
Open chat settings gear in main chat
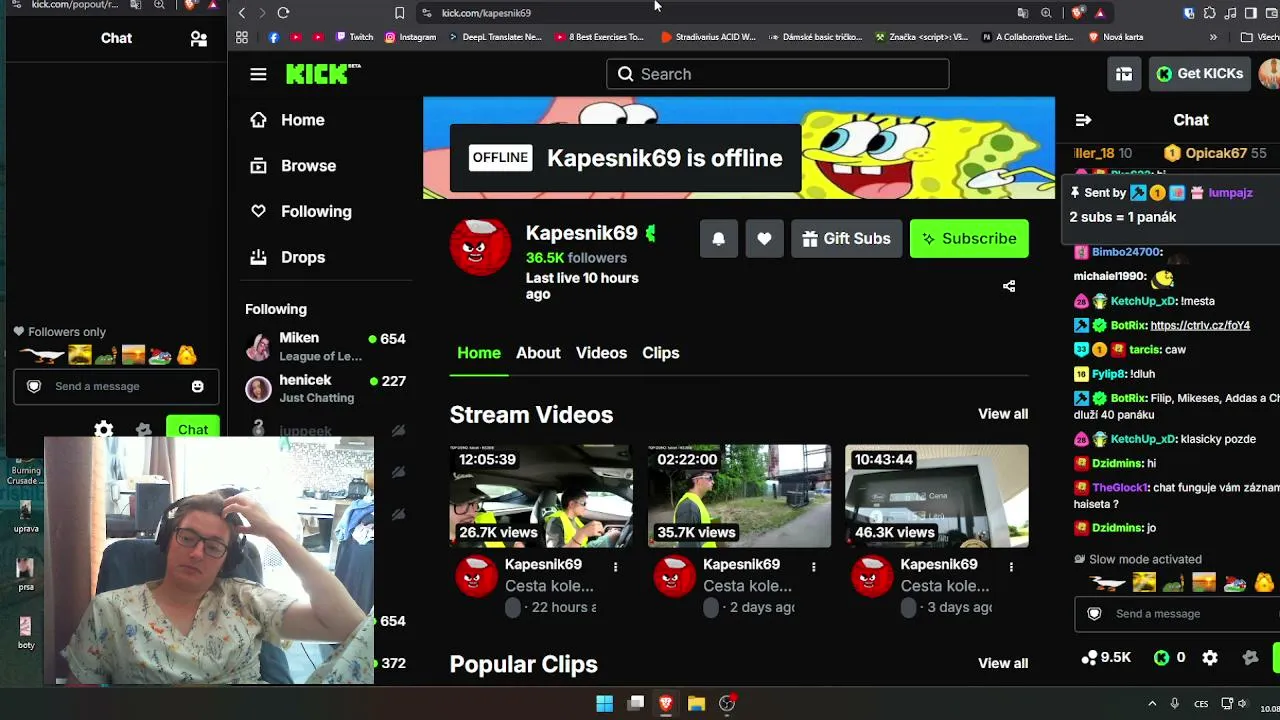pyautogui.click(x=1210, y=658)
